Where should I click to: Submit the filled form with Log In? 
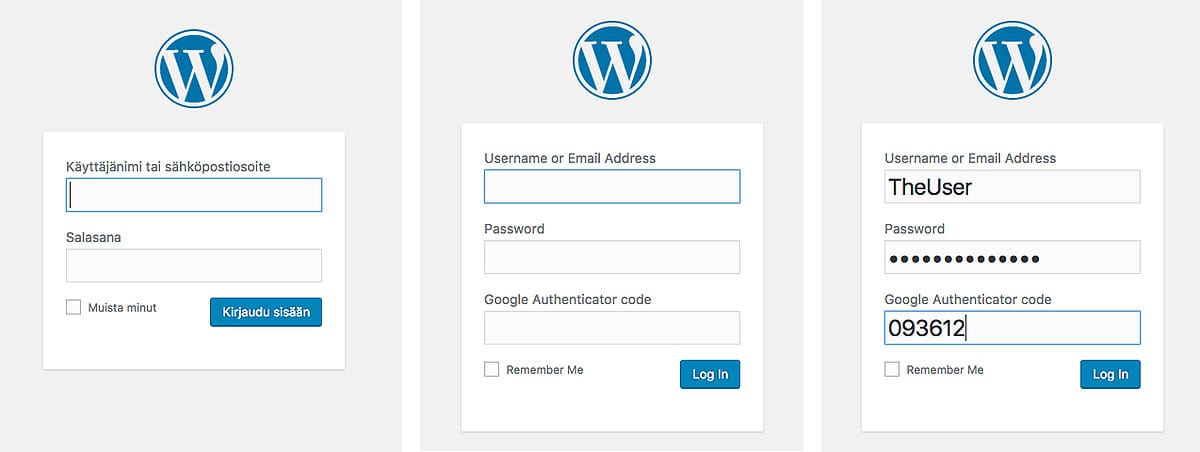coord(1110,374)
